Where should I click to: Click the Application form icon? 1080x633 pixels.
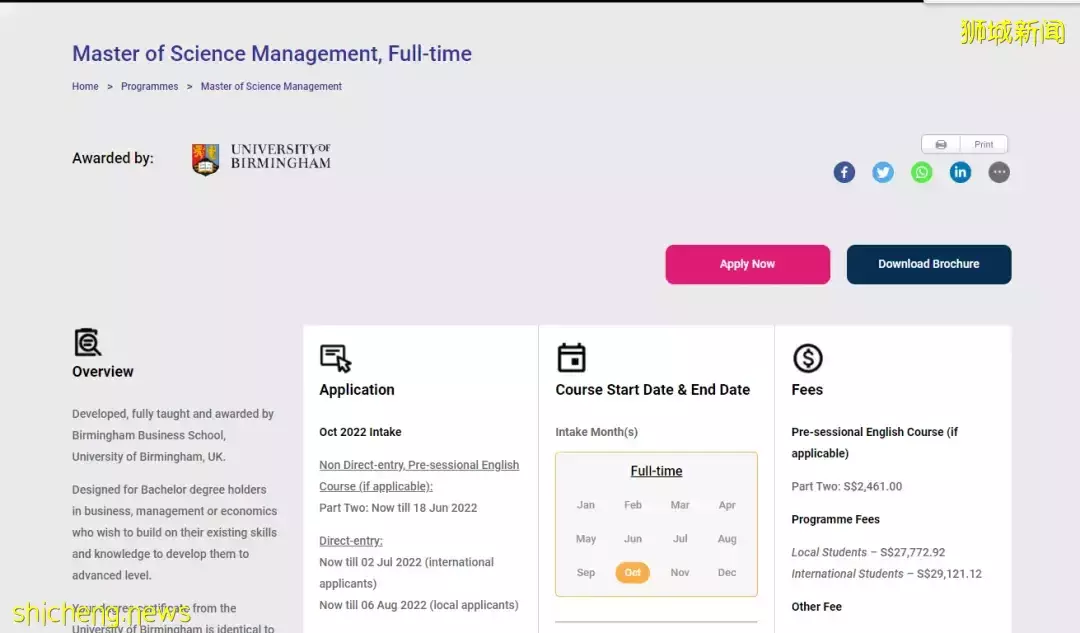(335, 358)
